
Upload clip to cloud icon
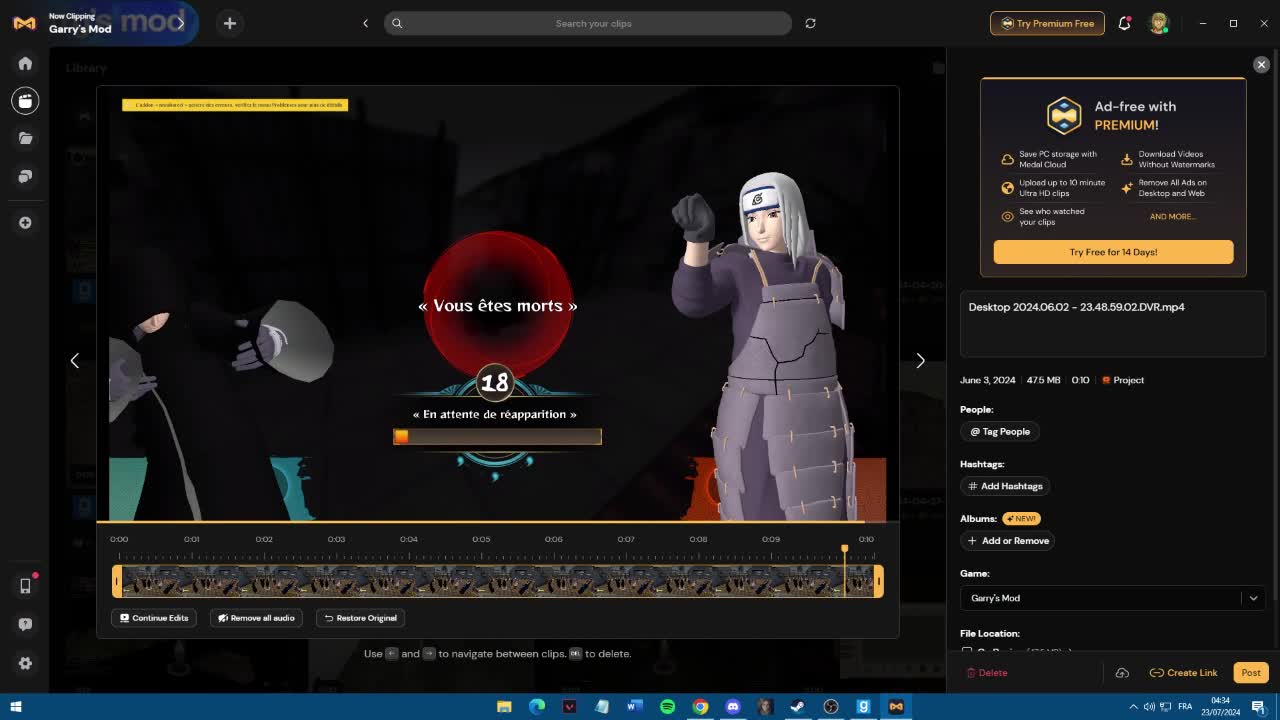(1122, 673)
